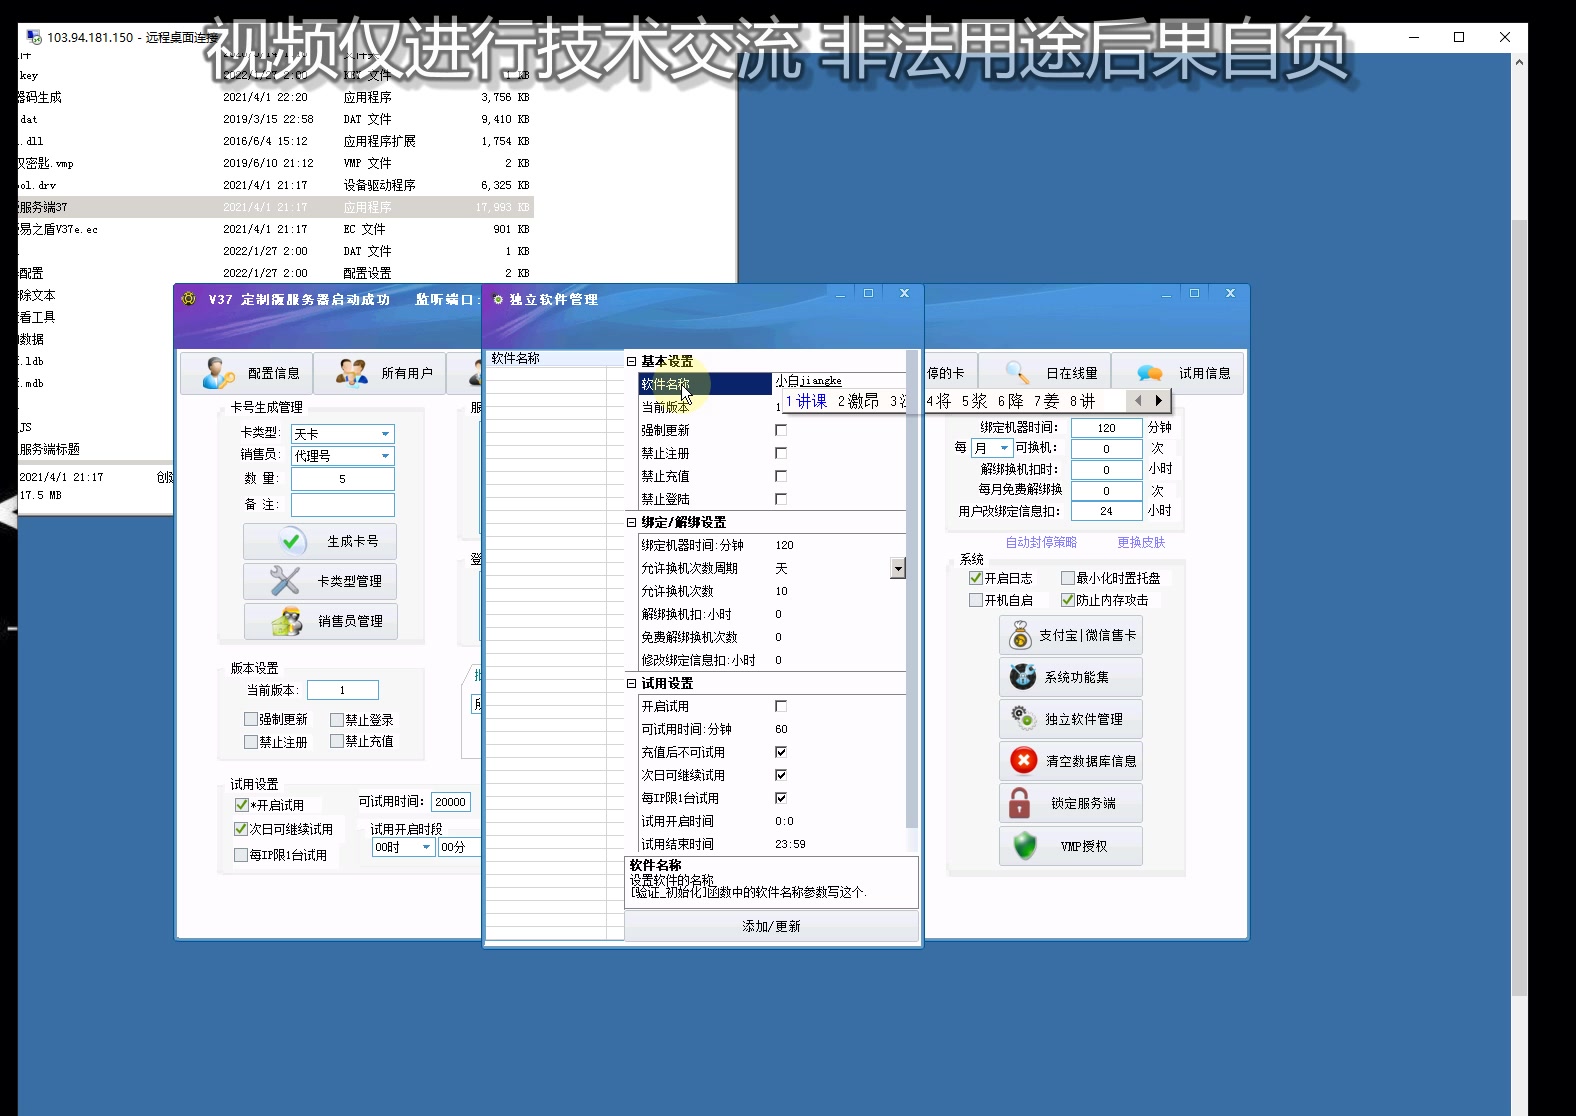This screenshot has height=1116, width=1576.
Task: Click the 销售员管理 button
Action: 320,621
